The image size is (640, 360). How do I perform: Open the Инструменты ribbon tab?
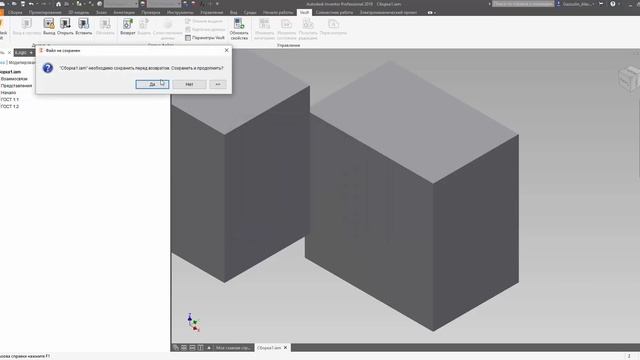(x=180, y=13)
